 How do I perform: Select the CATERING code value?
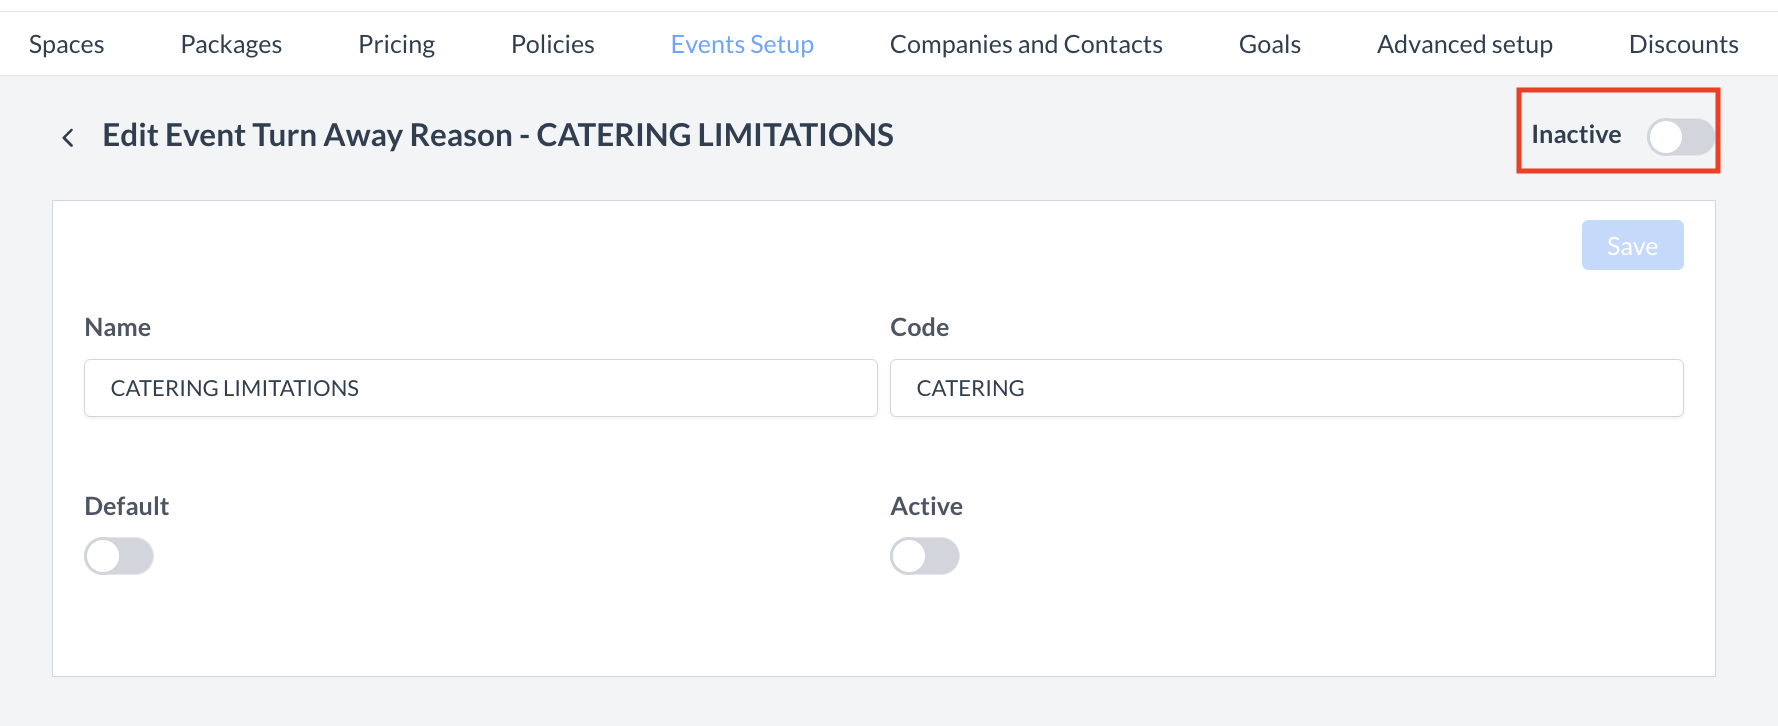click(x=970, y=388)
